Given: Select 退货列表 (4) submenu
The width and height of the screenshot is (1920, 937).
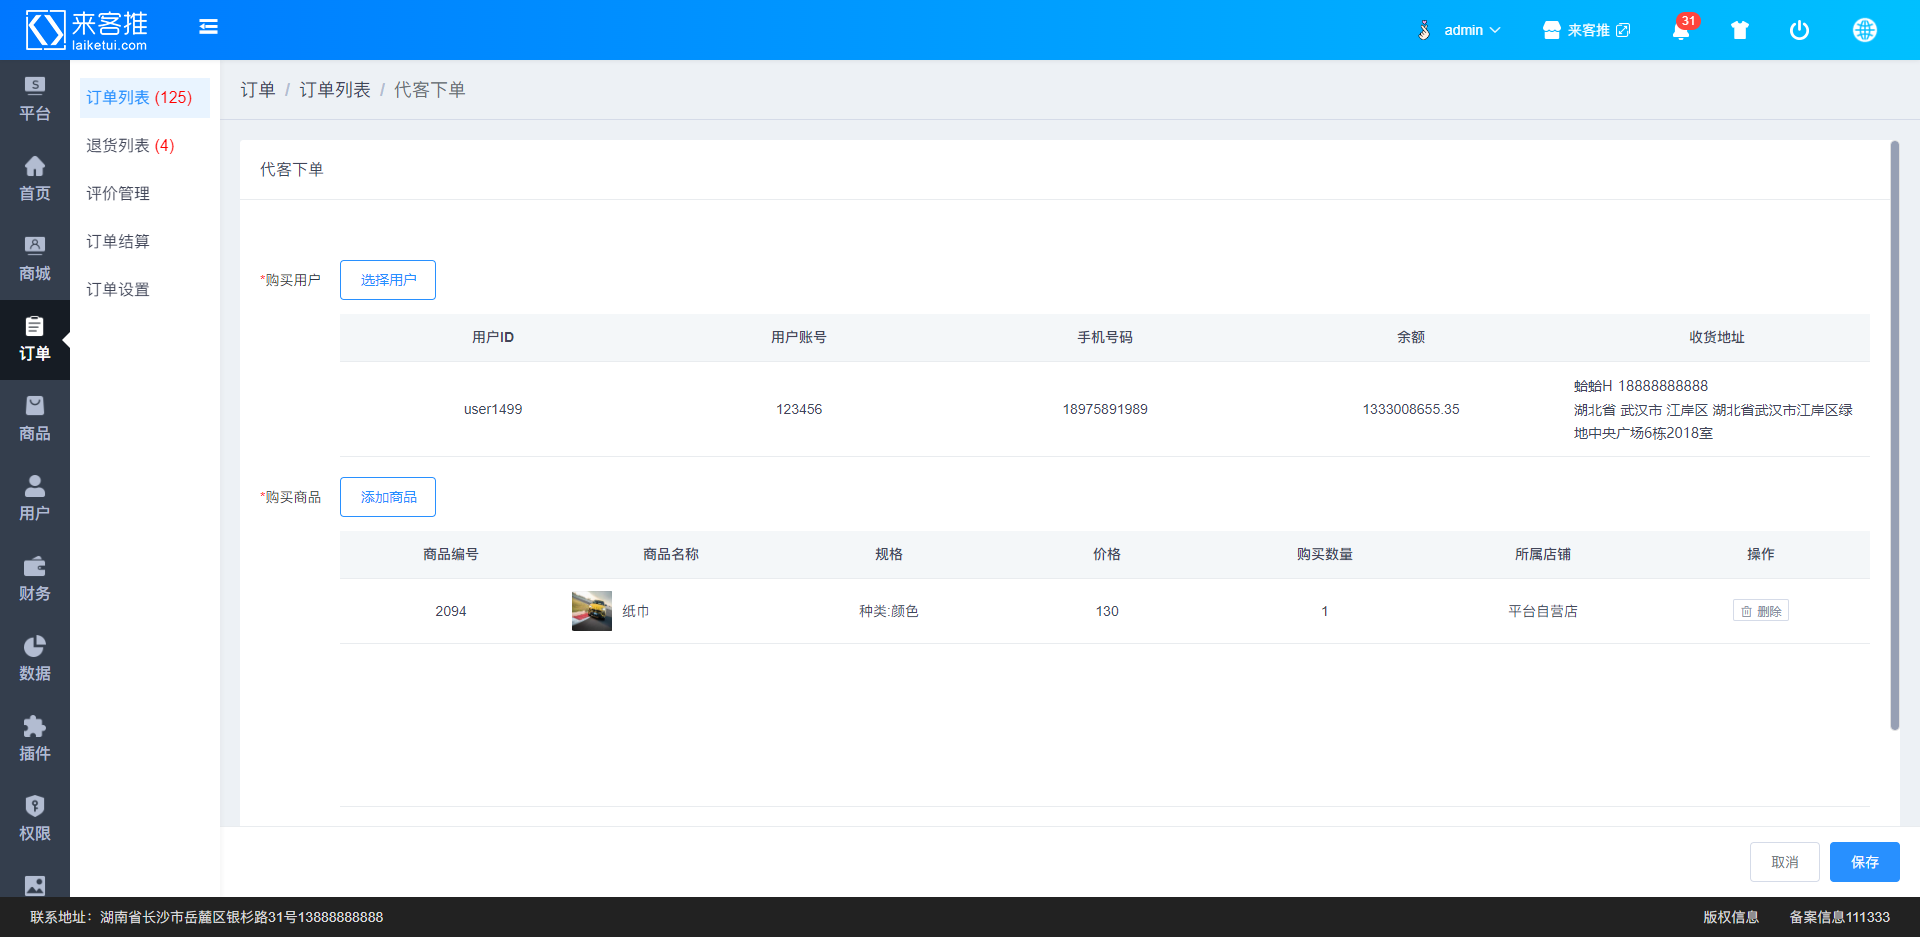Looking at the screenshot, I should pyautogui.click(x=145, y=146).
